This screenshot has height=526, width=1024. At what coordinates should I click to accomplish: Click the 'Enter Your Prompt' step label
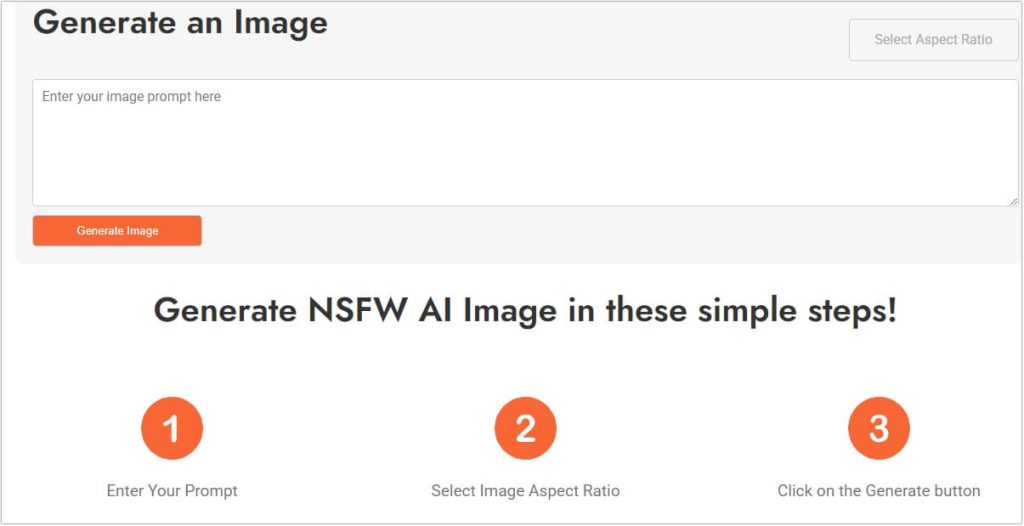click(x=172, y=491)
